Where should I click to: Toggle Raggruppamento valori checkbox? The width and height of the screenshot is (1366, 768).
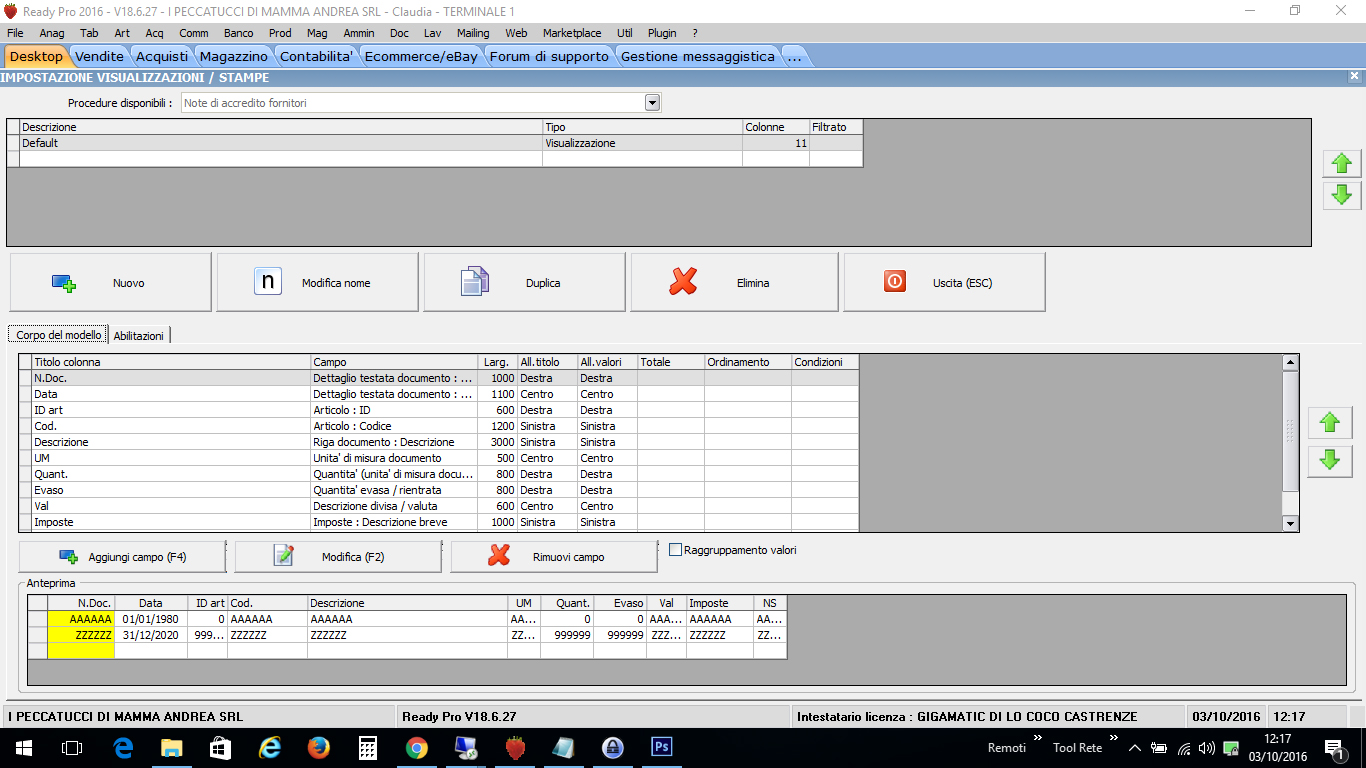[x=675, y=550]
